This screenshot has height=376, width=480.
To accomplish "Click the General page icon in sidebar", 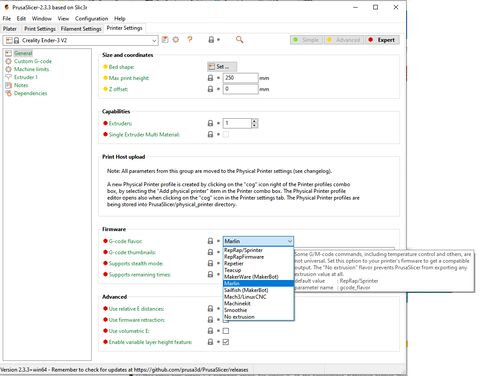I will click(8, 53).
